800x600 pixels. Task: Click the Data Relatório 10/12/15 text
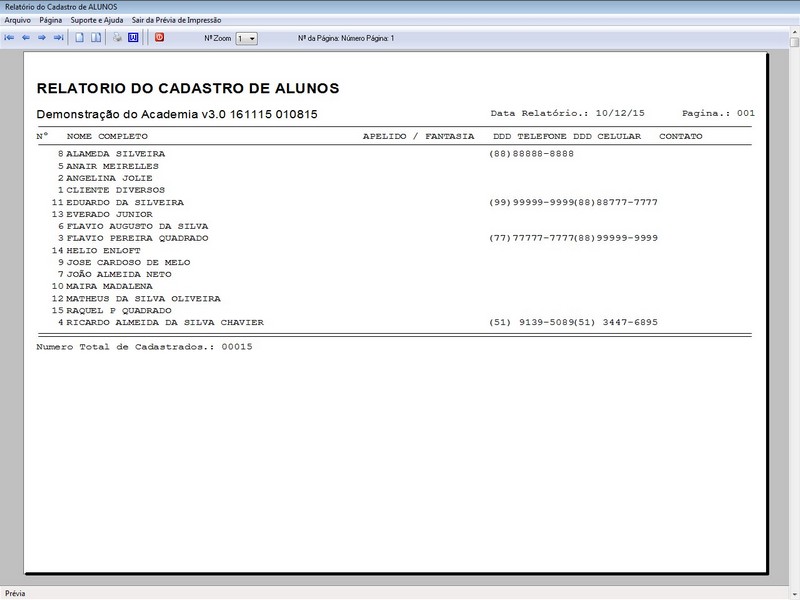point(567,113)
